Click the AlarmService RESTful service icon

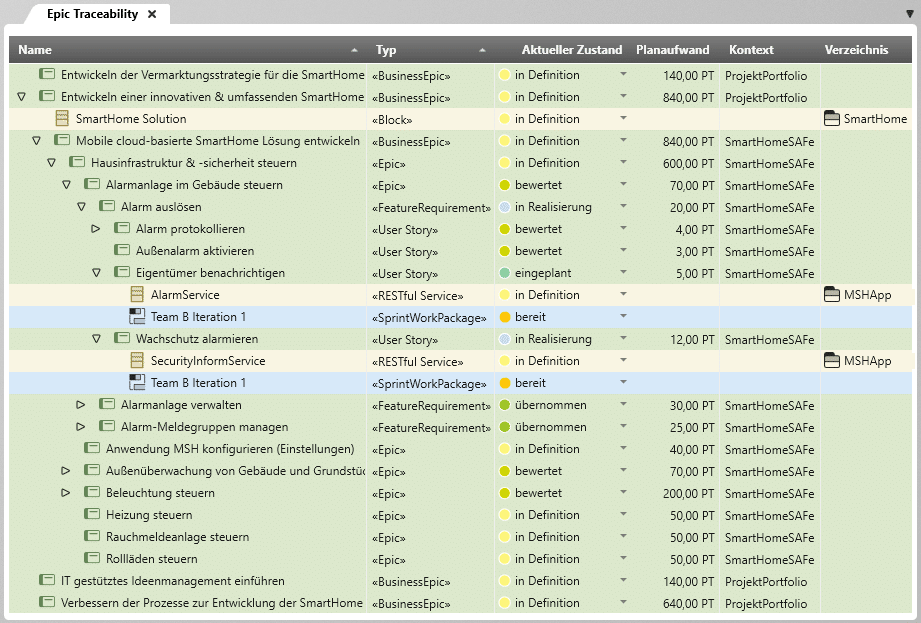coord(137,295)
